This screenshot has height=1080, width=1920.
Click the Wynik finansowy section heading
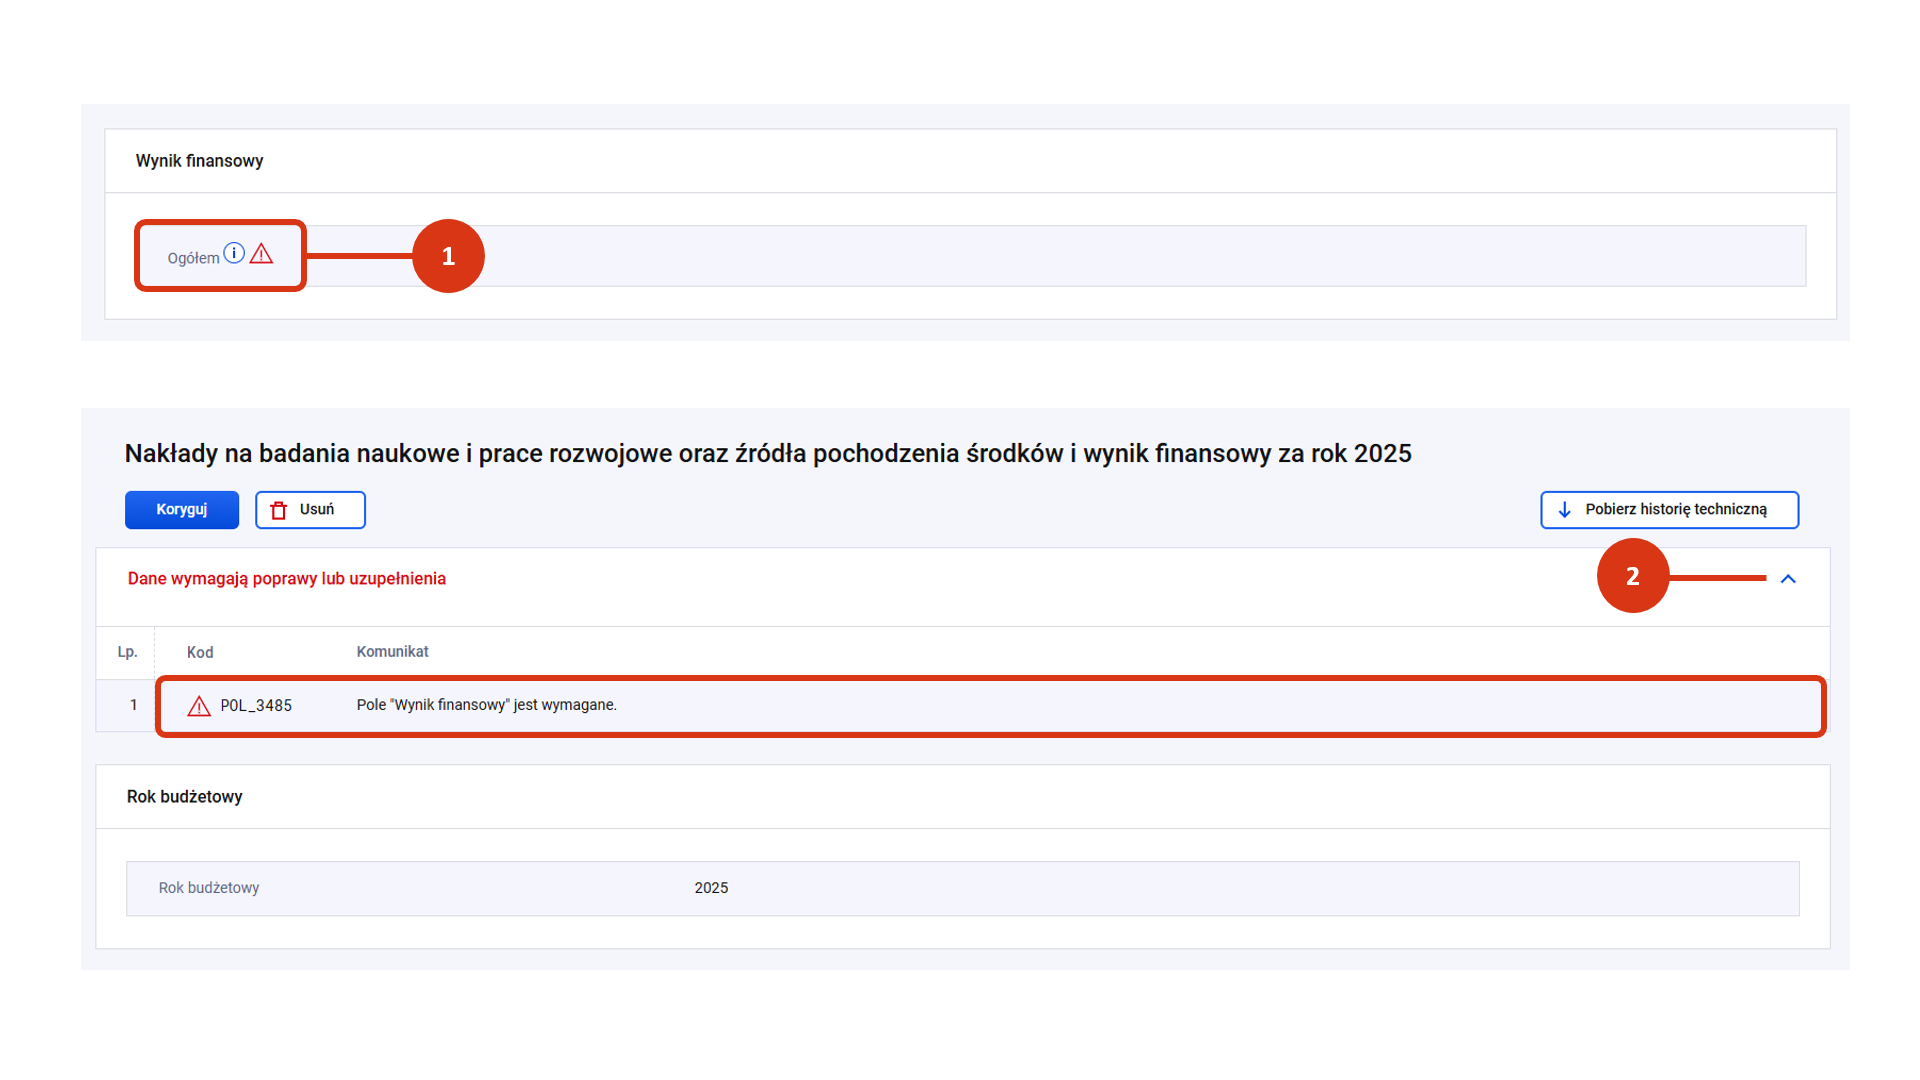coord(200,161)
